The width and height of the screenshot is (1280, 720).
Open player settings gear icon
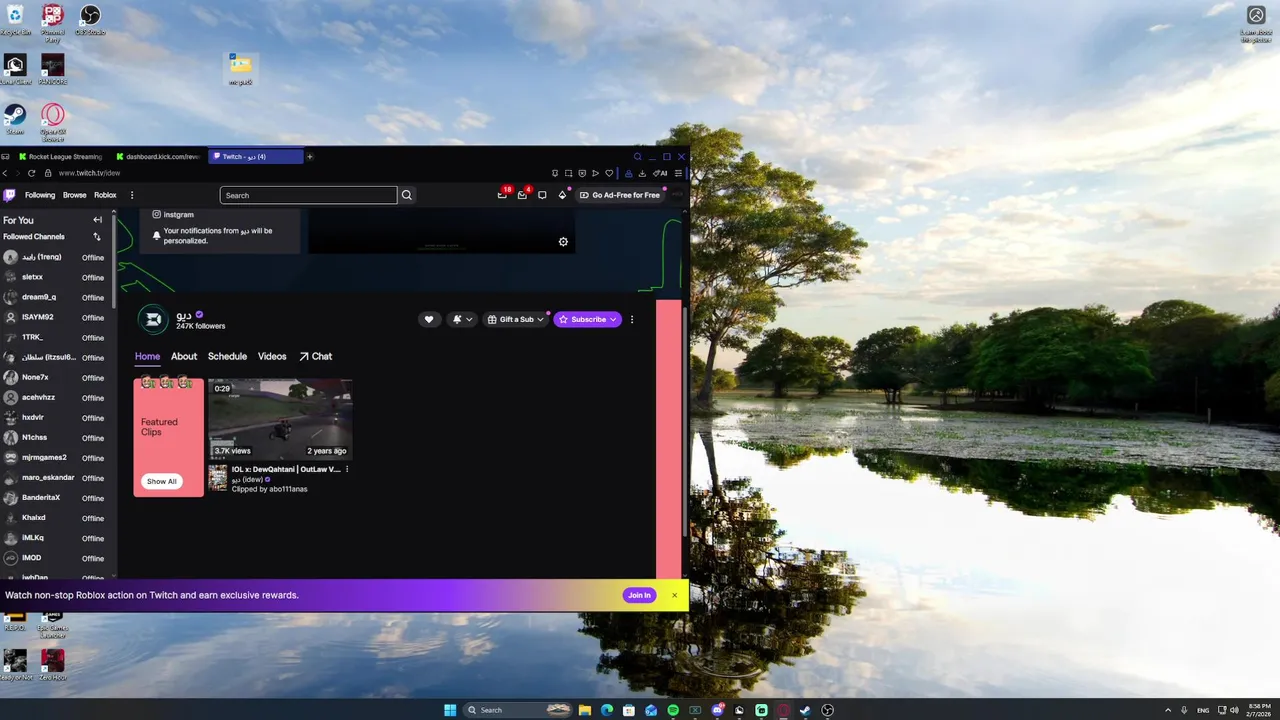point(563,242)
